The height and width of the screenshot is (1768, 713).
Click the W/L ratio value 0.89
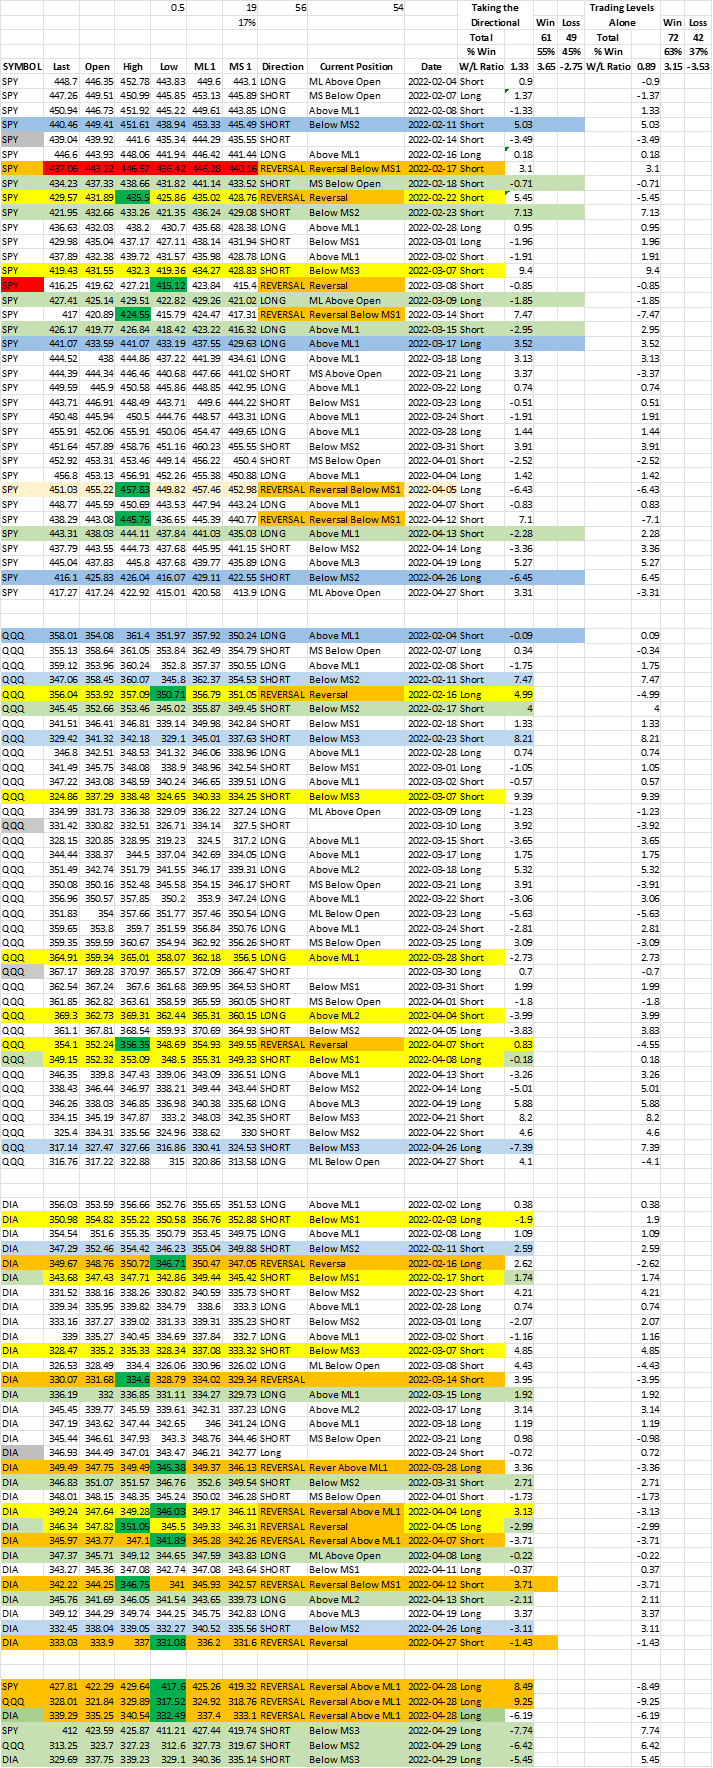646,67
